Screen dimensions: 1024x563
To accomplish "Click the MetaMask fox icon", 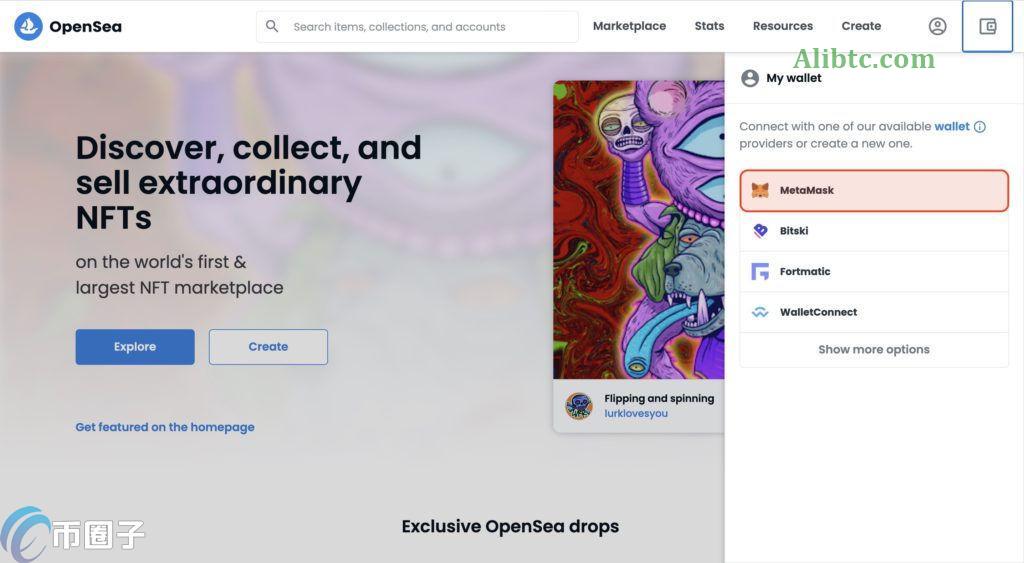I will (760, 191).
